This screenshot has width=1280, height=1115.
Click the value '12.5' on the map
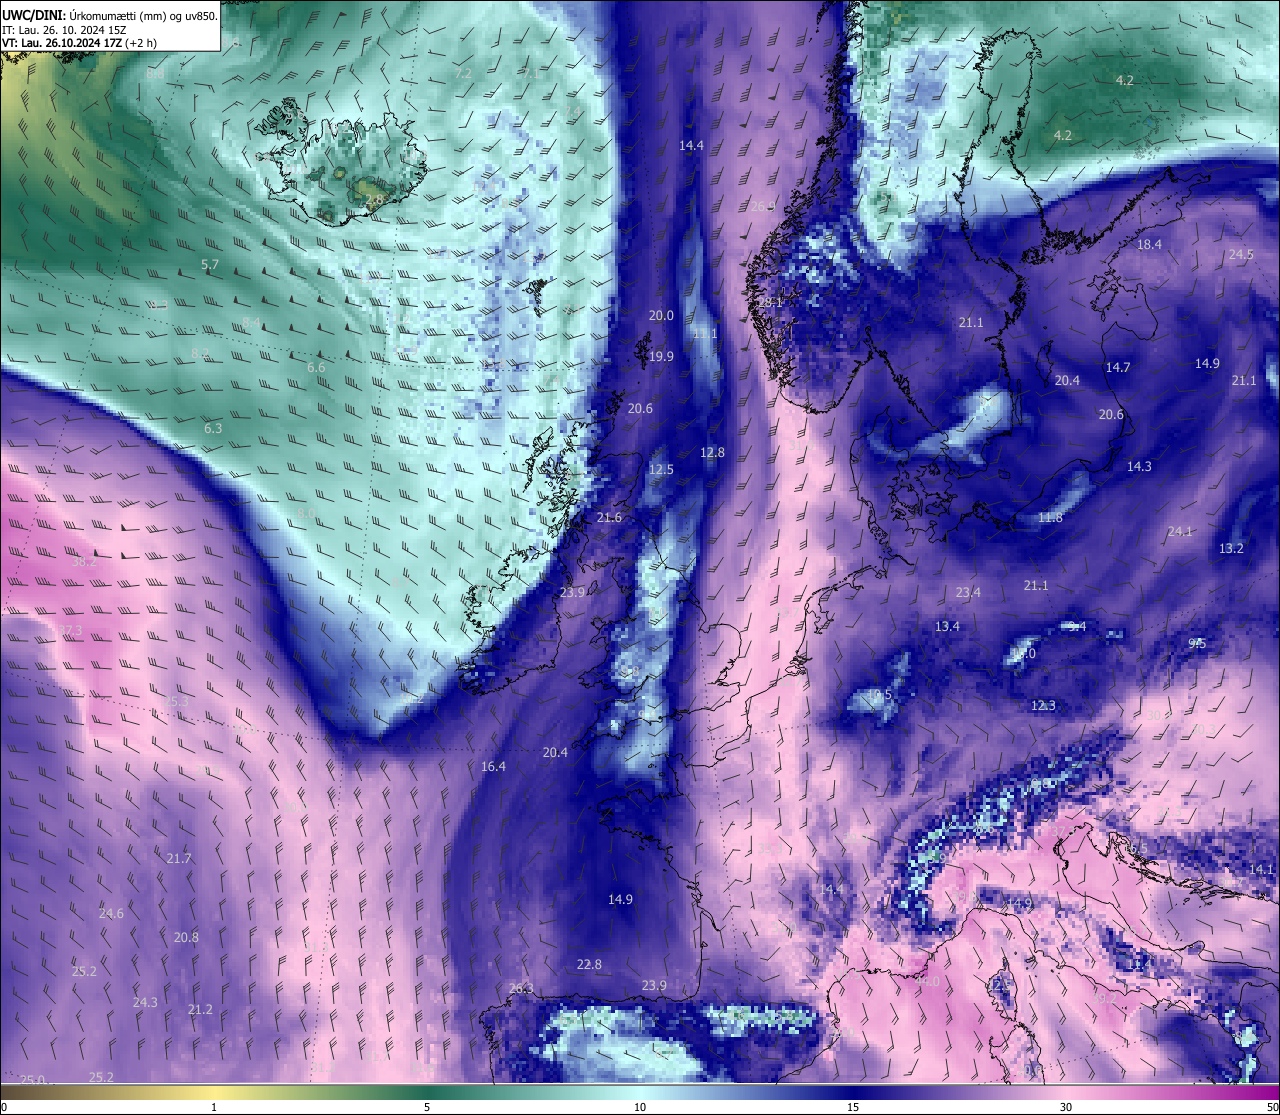coord(661,470)
